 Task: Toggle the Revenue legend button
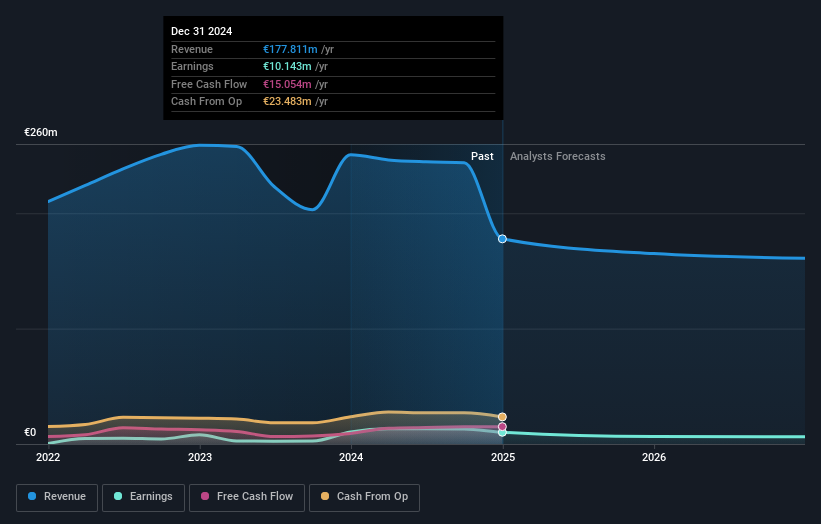pyautogui.click(x=57, y=497)
